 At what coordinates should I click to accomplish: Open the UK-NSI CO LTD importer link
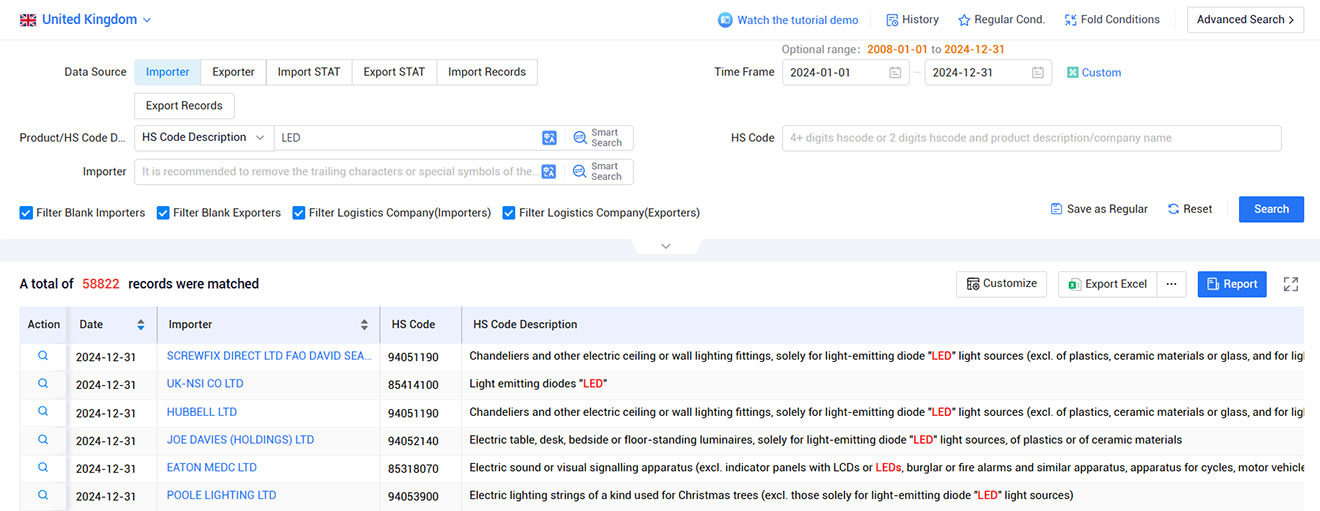pyautogui.click(x=205, y=384)
